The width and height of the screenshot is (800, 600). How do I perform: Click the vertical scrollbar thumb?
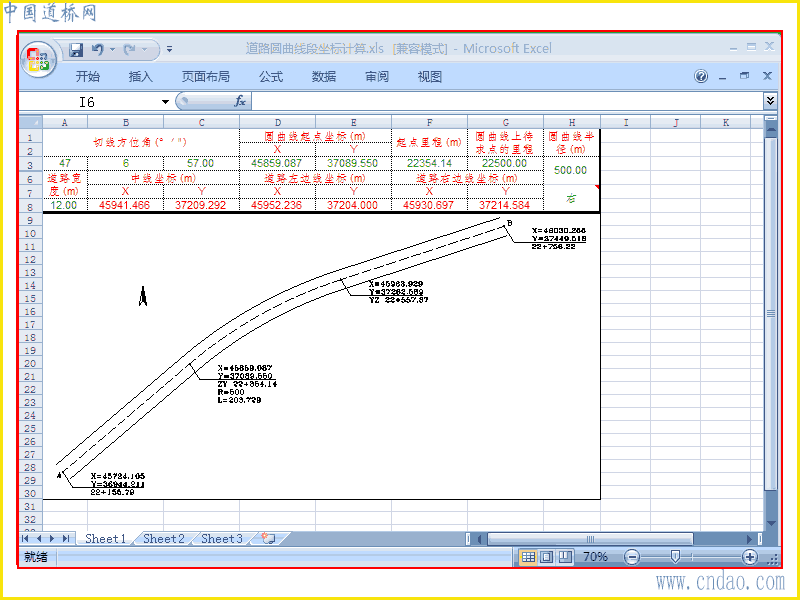click(x=771, y=313)
